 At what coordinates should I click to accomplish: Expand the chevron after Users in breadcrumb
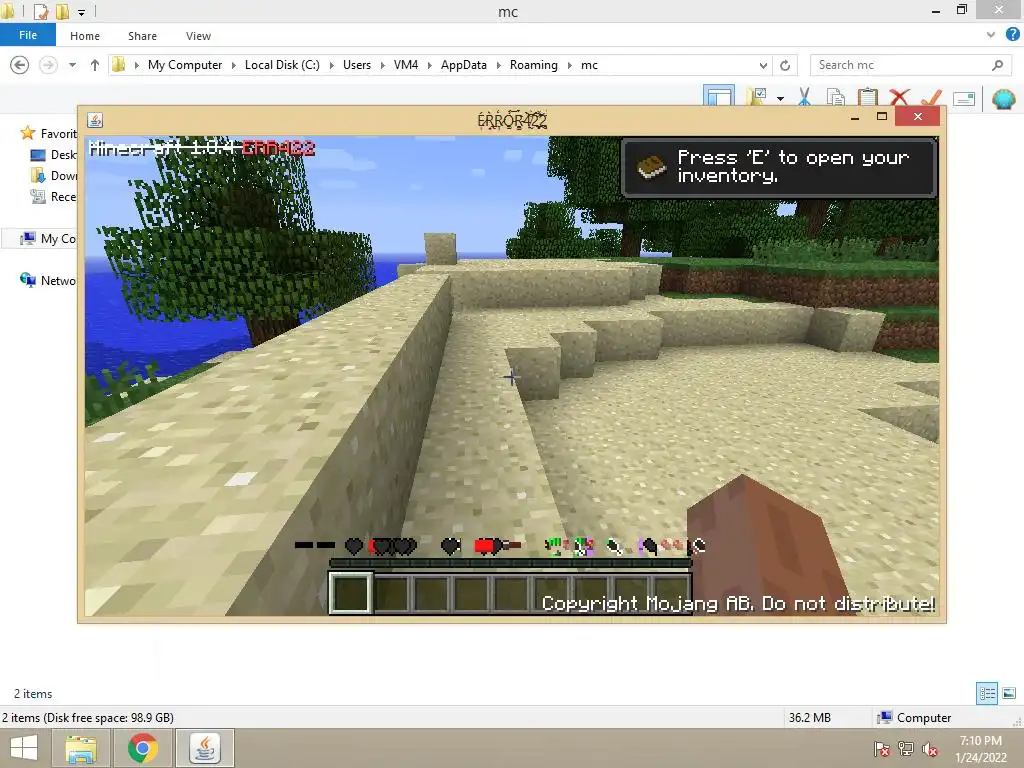[x=383, y=65]
